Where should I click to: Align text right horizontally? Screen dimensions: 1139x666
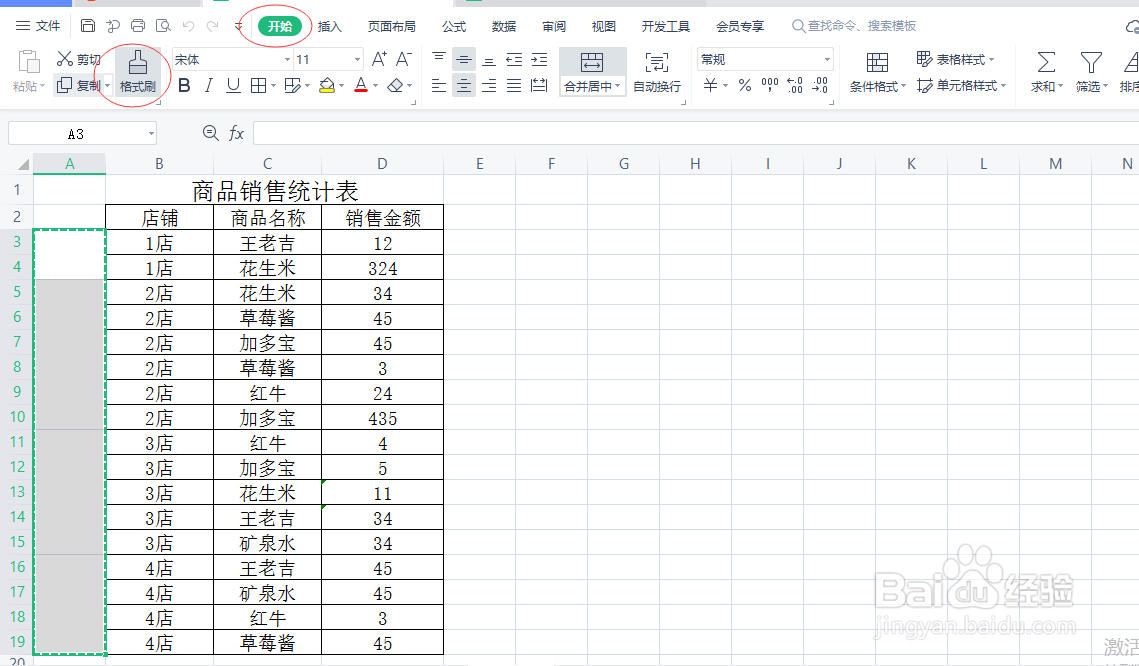(489, 86)
